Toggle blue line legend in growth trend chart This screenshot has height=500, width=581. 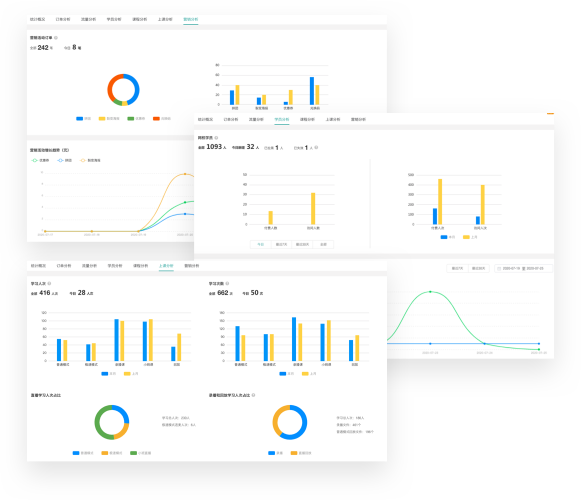(x=65, y=160)
